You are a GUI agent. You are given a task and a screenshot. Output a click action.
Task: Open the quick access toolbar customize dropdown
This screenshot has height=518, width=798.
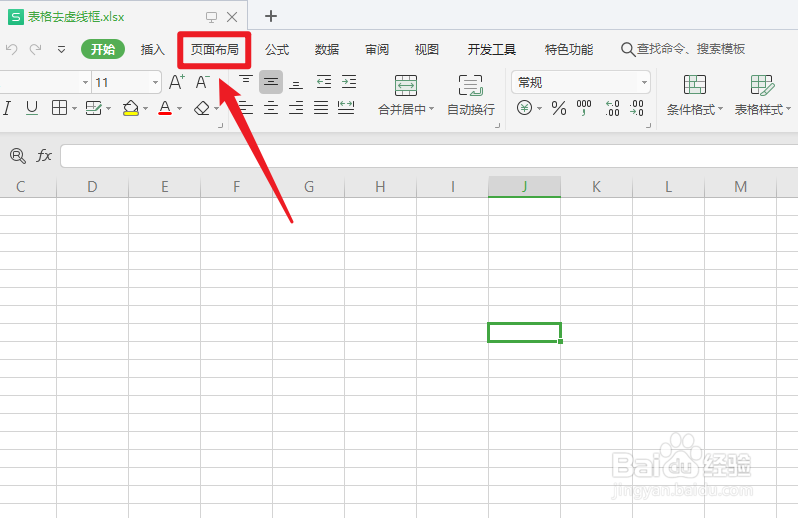61,50
